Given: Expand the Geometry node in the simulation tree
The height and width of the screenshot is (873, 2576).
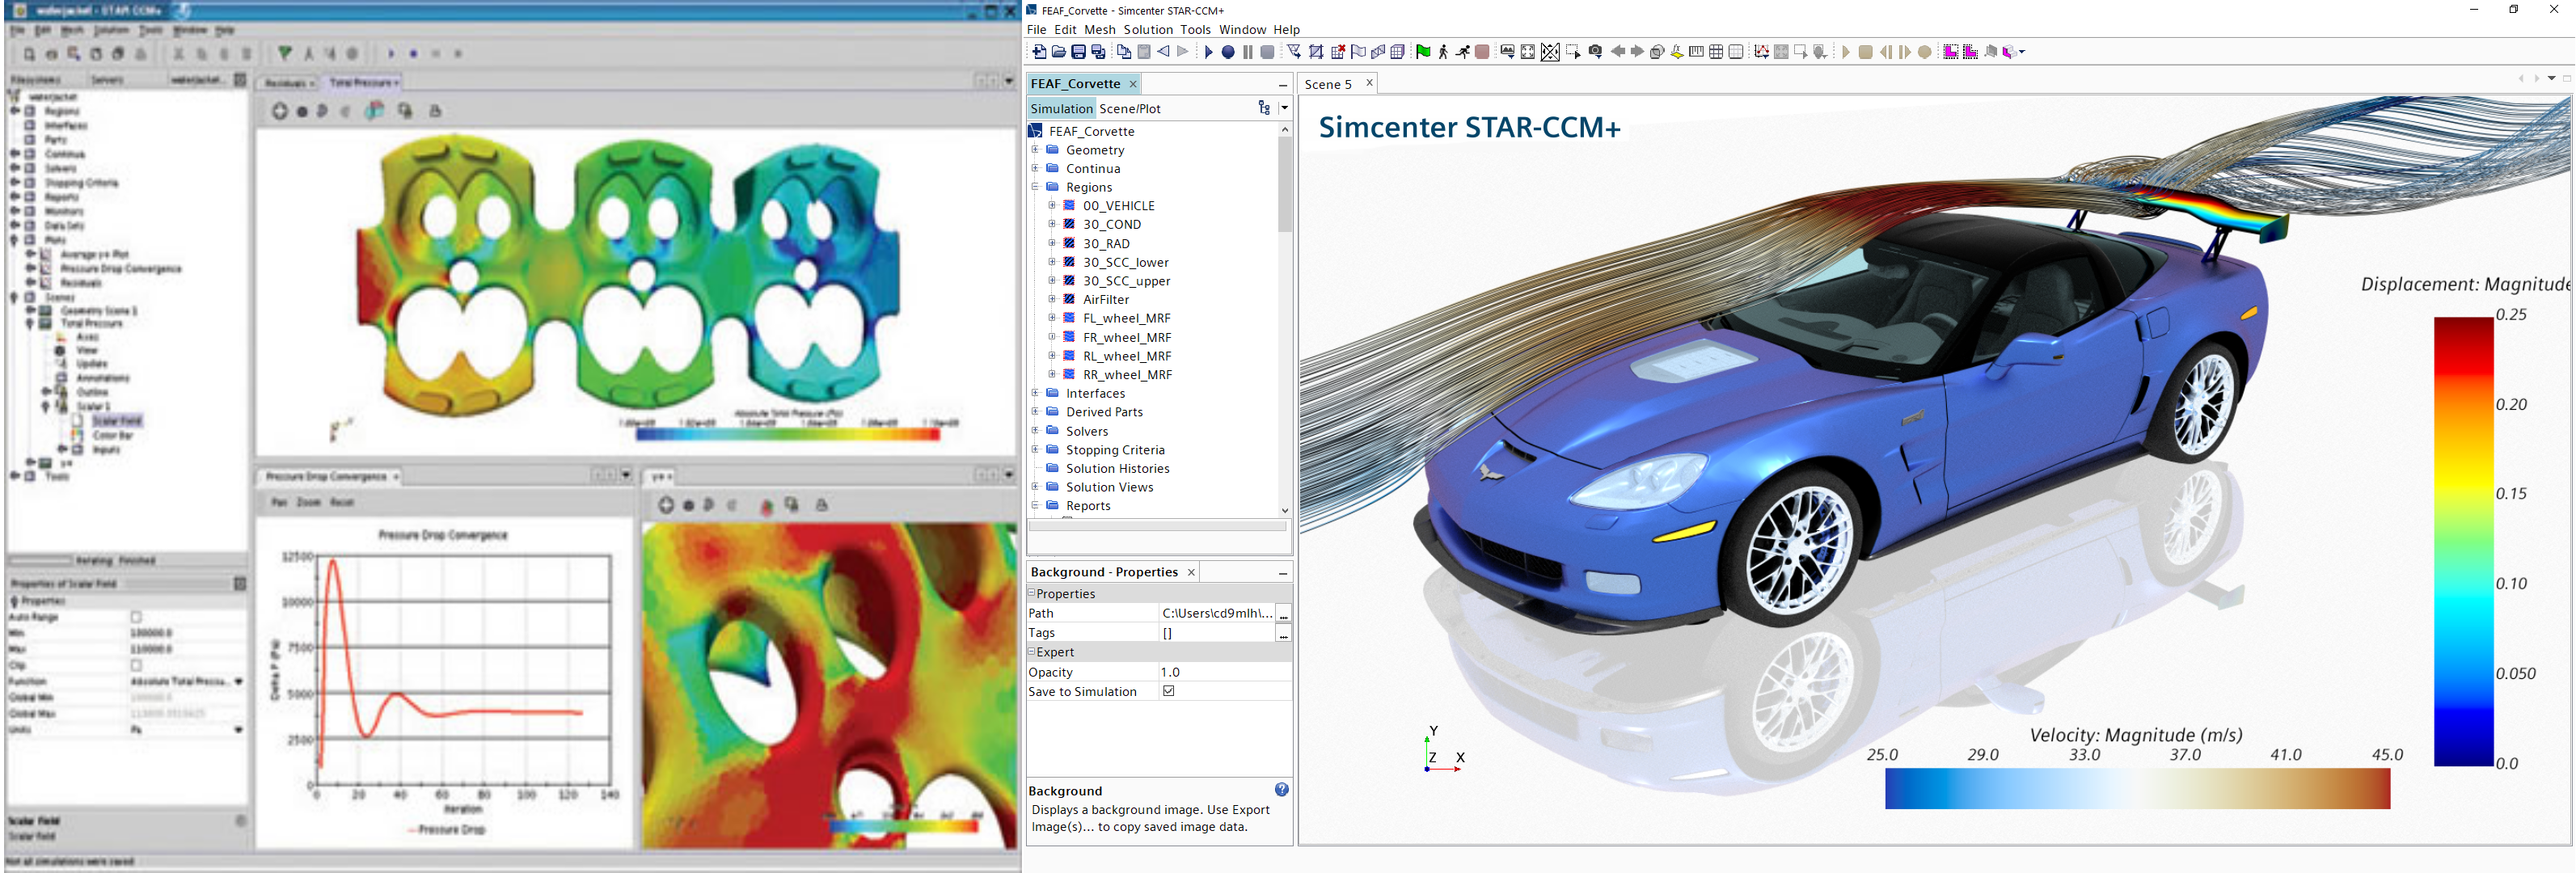Looking at the screenshot, I should click(x=1035, y=150).
